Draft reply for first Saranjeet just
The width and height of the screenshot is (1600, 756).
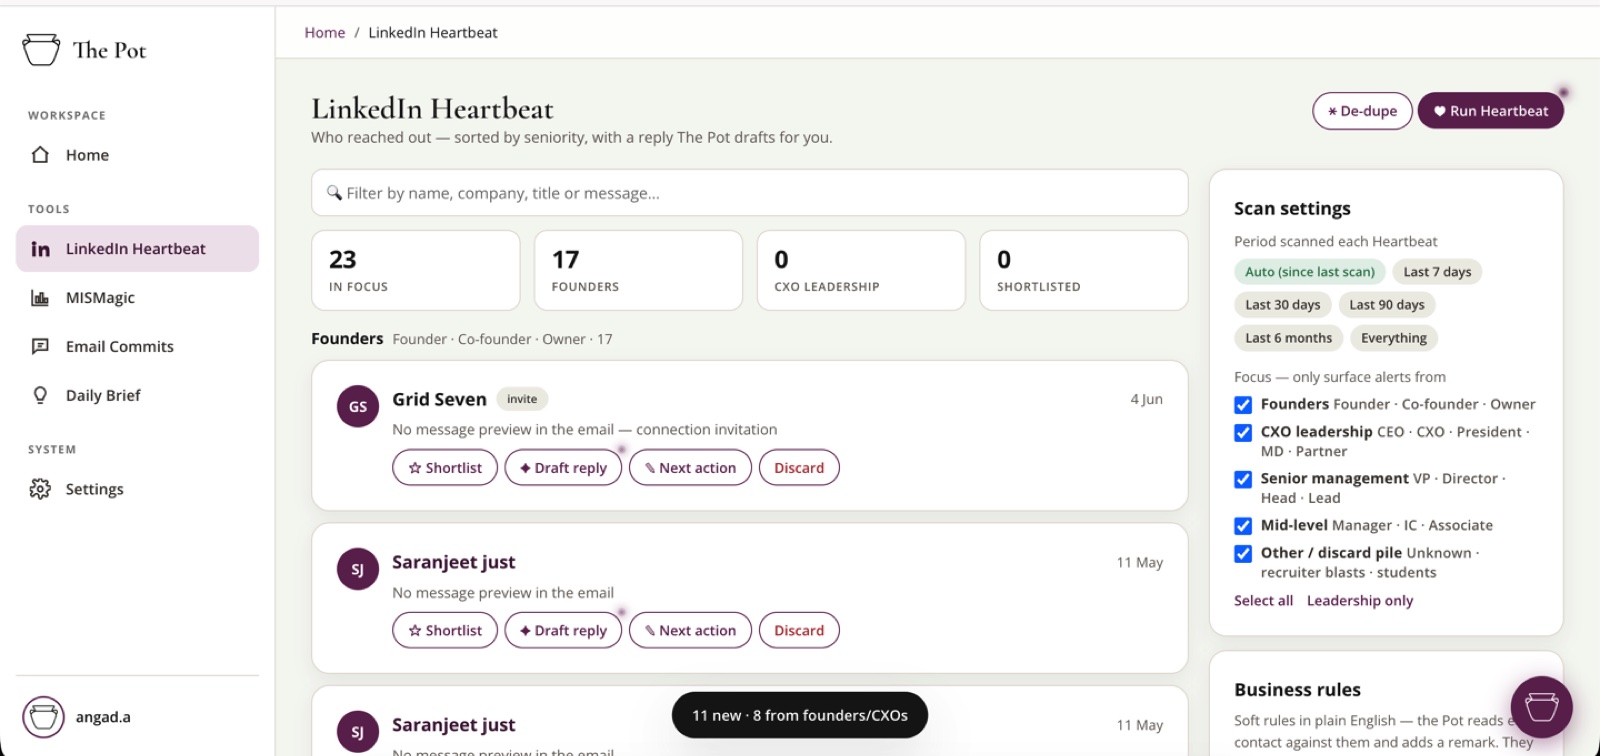pyautogui.click(x=563, y=631)
